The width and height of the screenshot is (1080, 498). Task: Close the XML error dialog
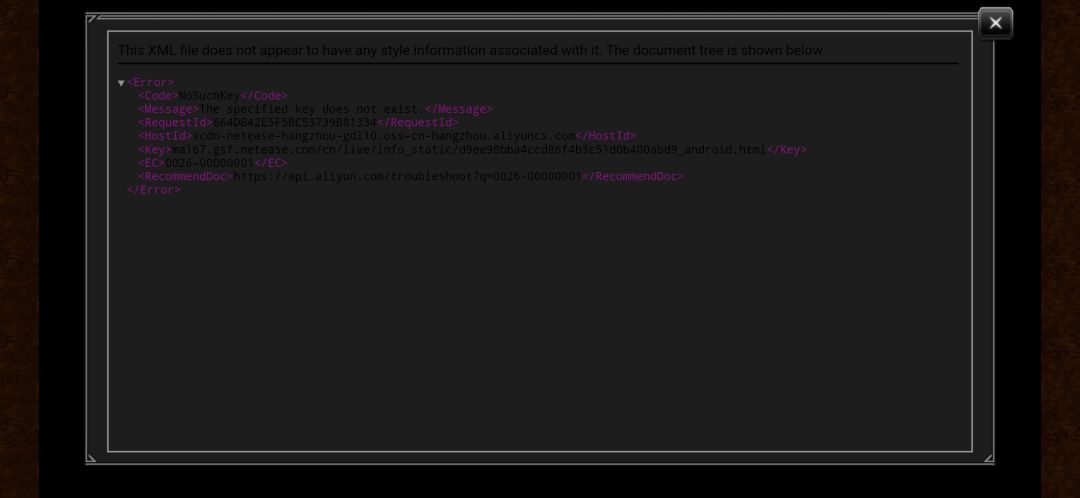[x=995, y=23]
